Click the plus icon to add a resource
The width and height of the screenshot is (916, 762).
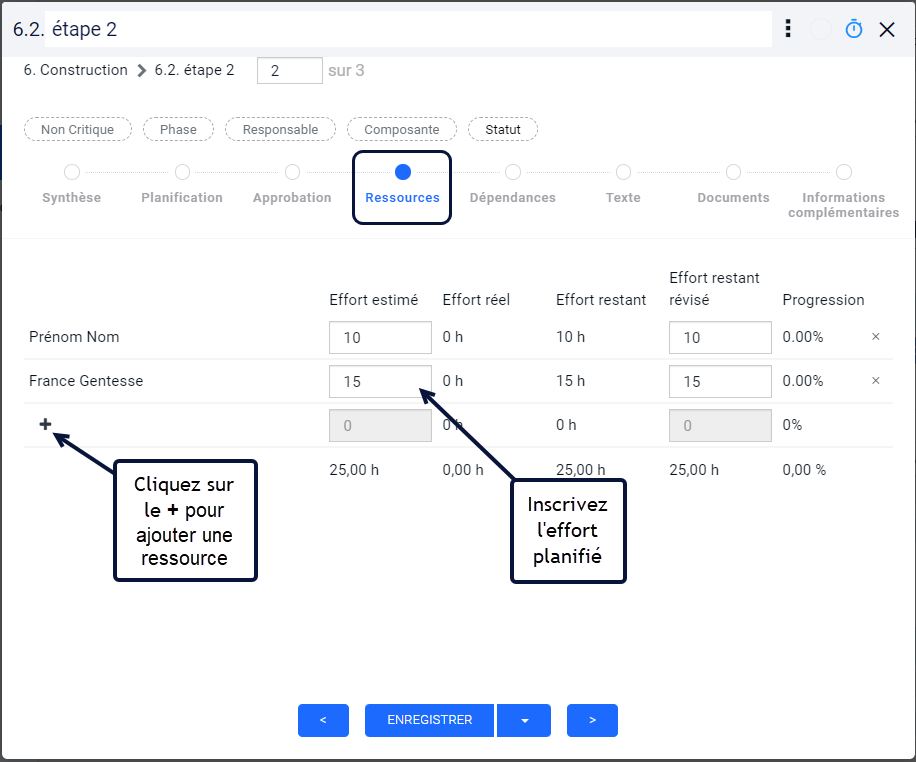[x=45, y=424]
